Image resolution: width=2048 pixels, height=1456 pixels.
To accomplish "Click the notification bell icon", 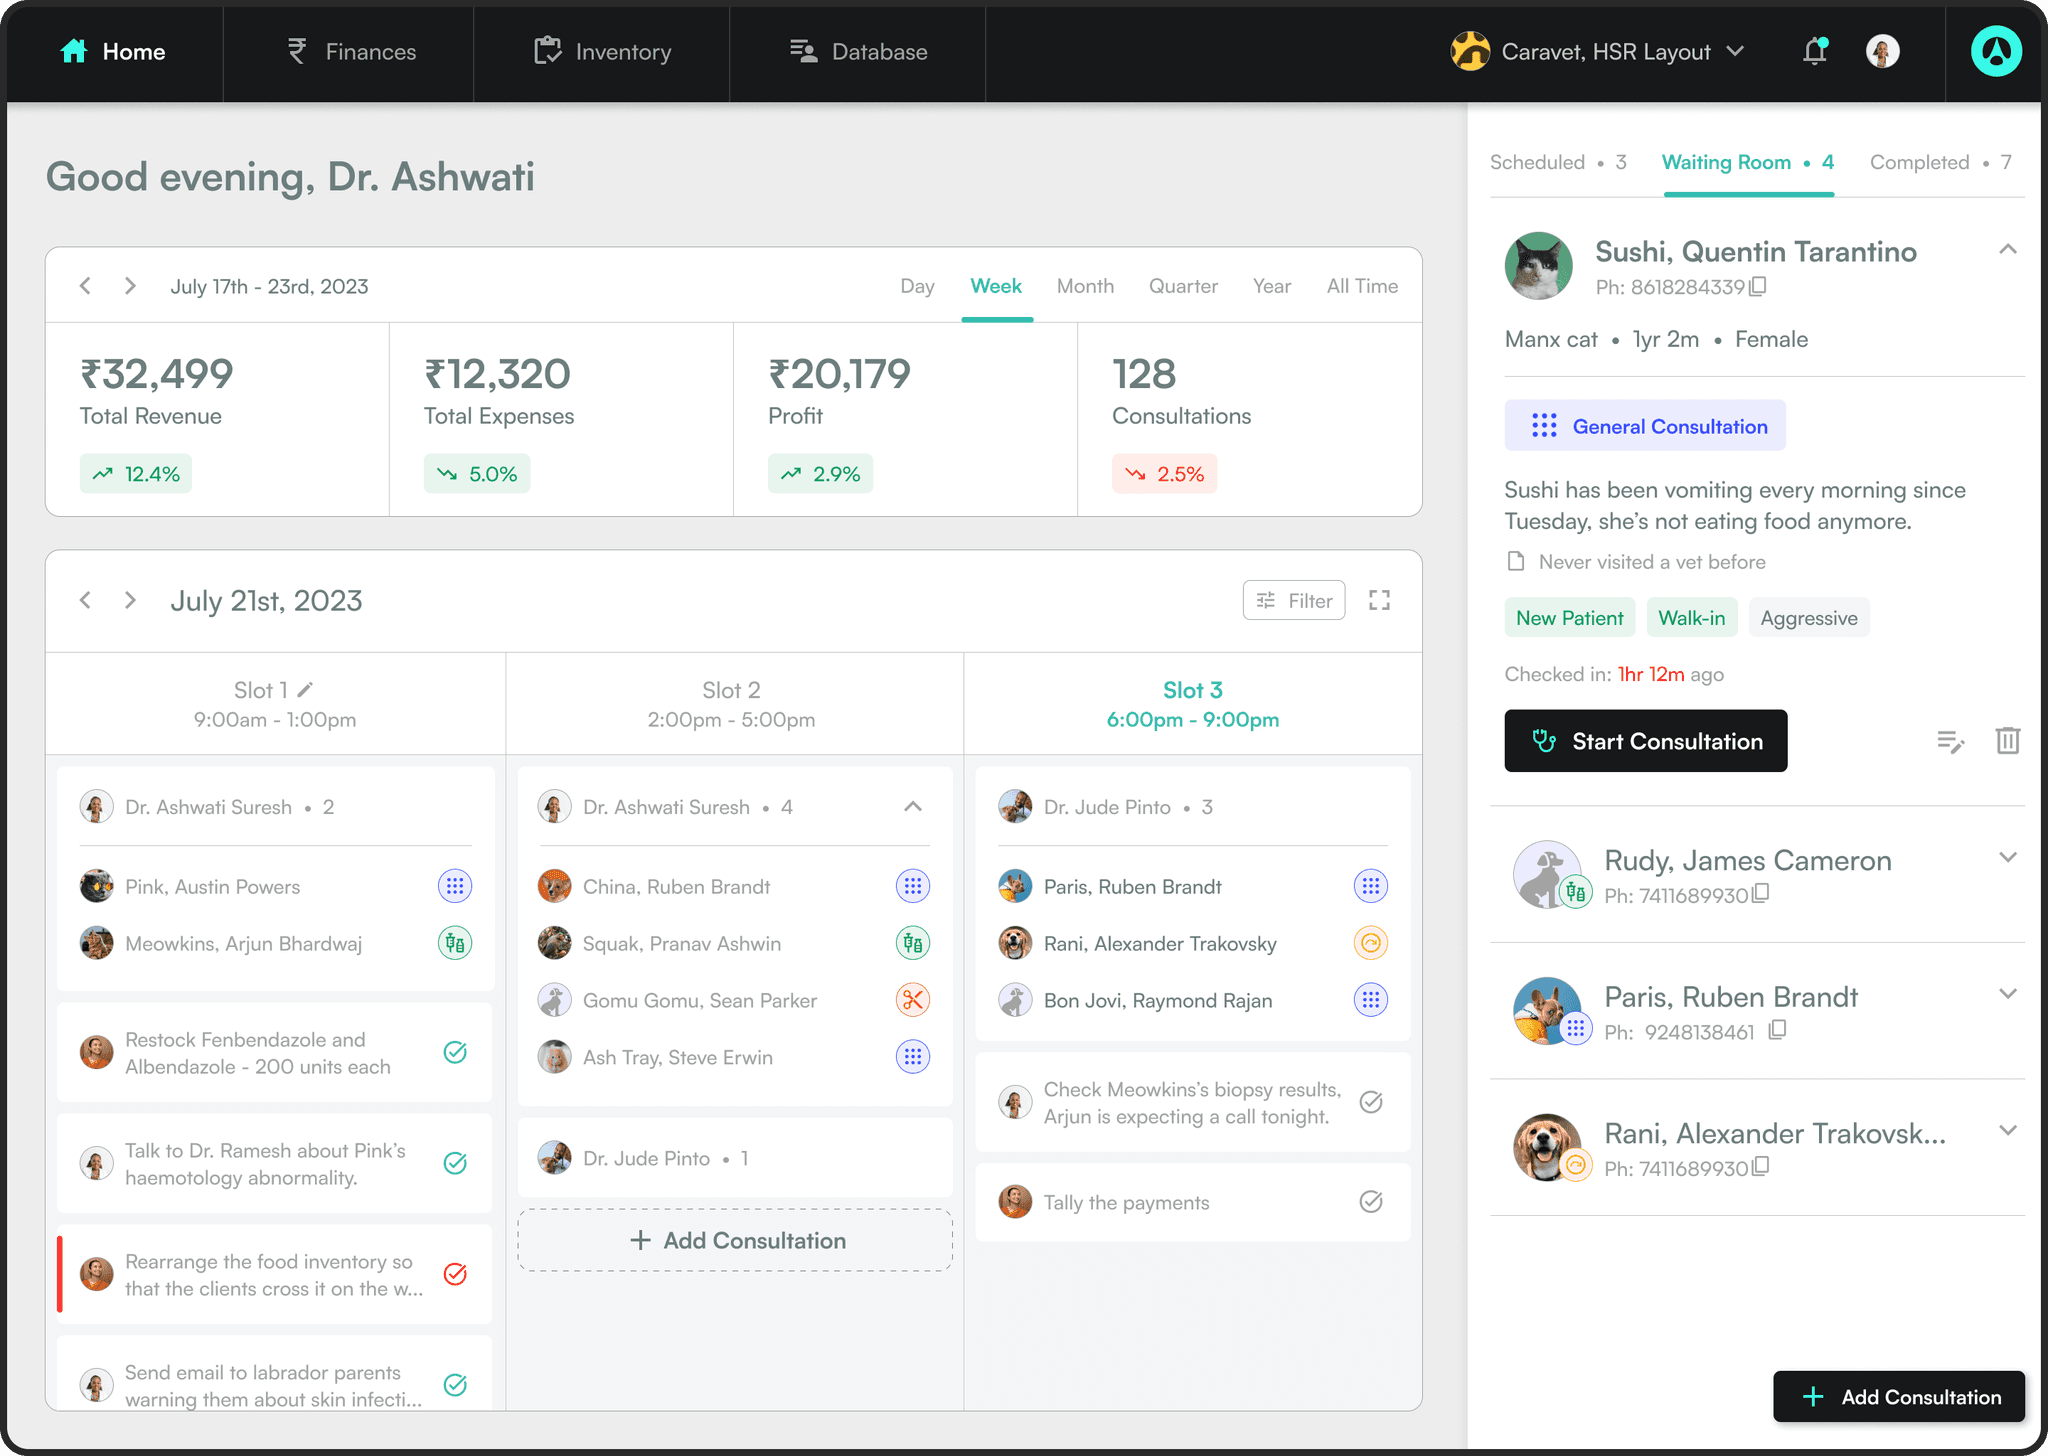I will (x=1815, y=51).
